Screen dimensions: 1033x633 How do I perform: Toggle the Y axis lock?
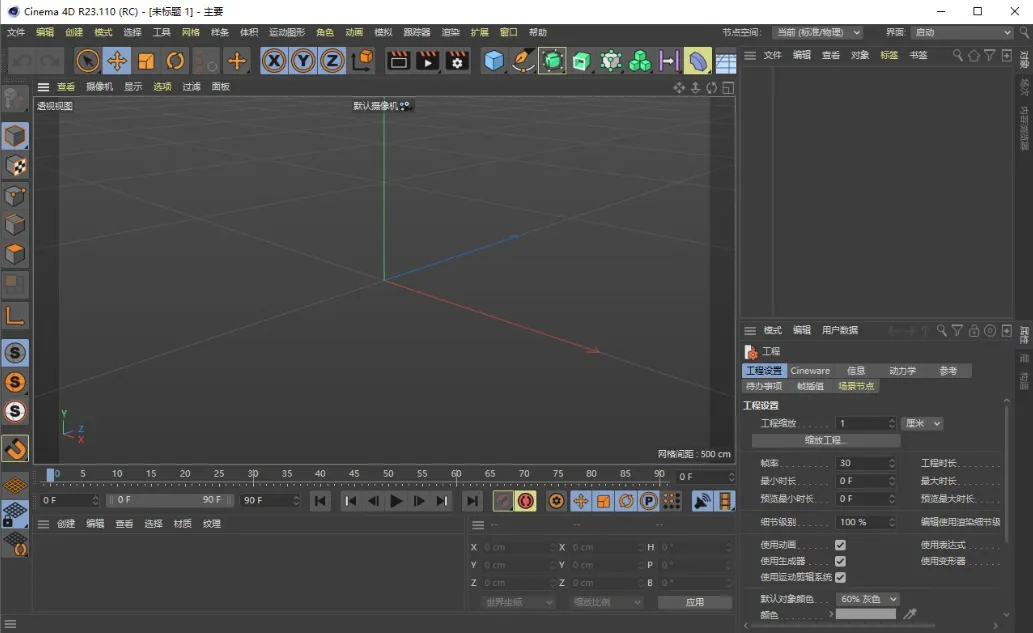(303, 61)
